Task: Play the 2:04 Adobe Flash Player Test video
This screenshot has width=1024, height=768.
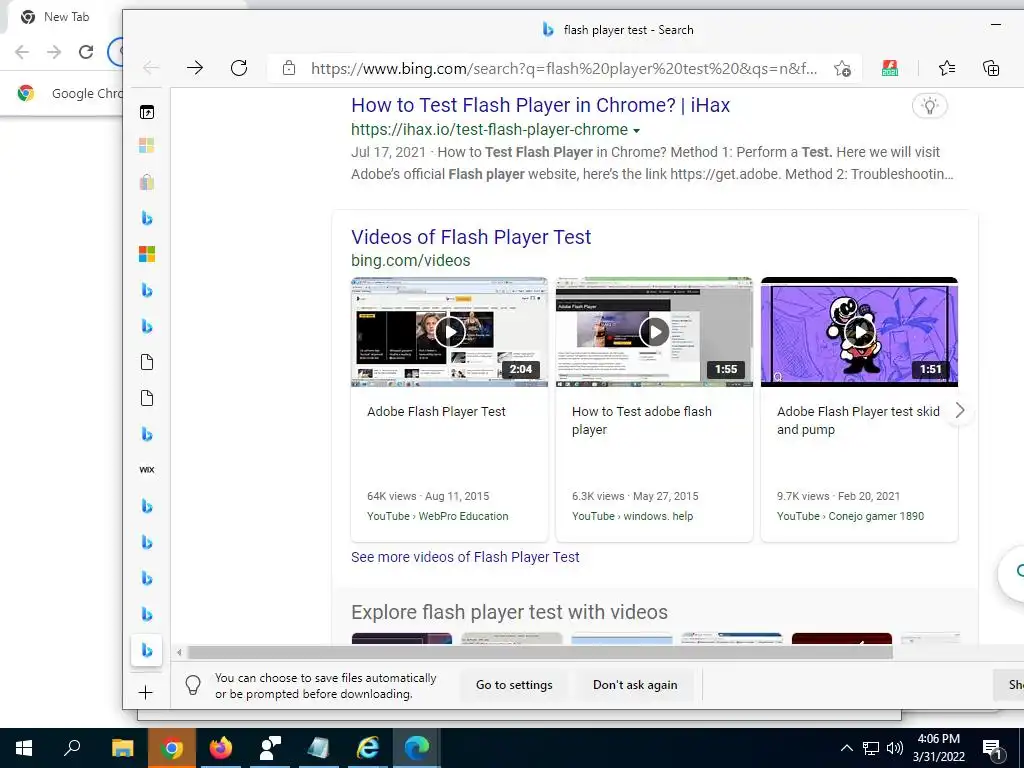Action: 449,332
